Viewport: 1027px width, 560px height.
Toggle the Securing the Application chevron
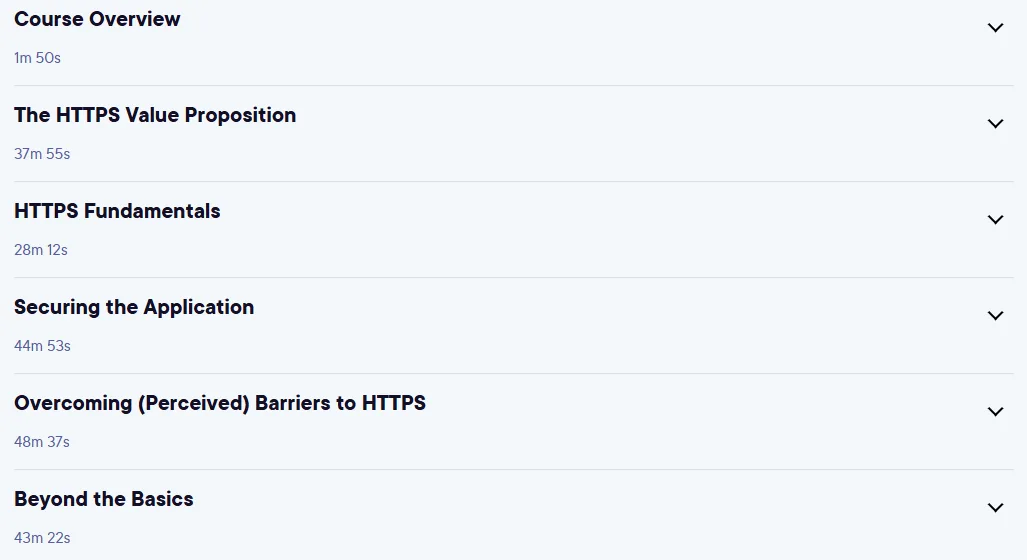(x=995, y=316)
